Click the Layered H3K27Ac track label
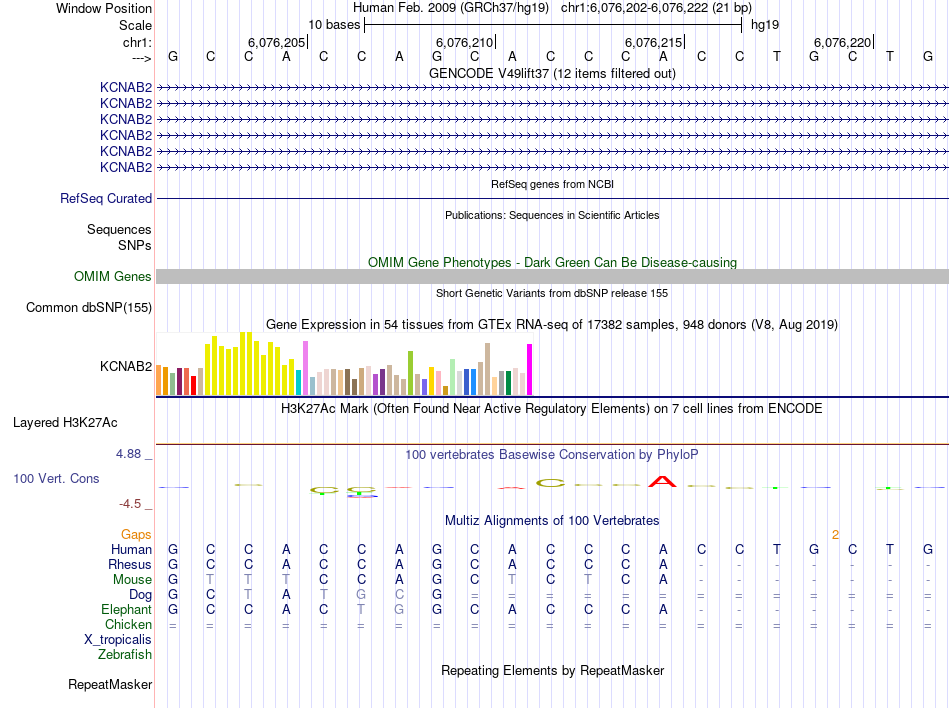Screen dimensions: 950x708 (x=65, y=423)
